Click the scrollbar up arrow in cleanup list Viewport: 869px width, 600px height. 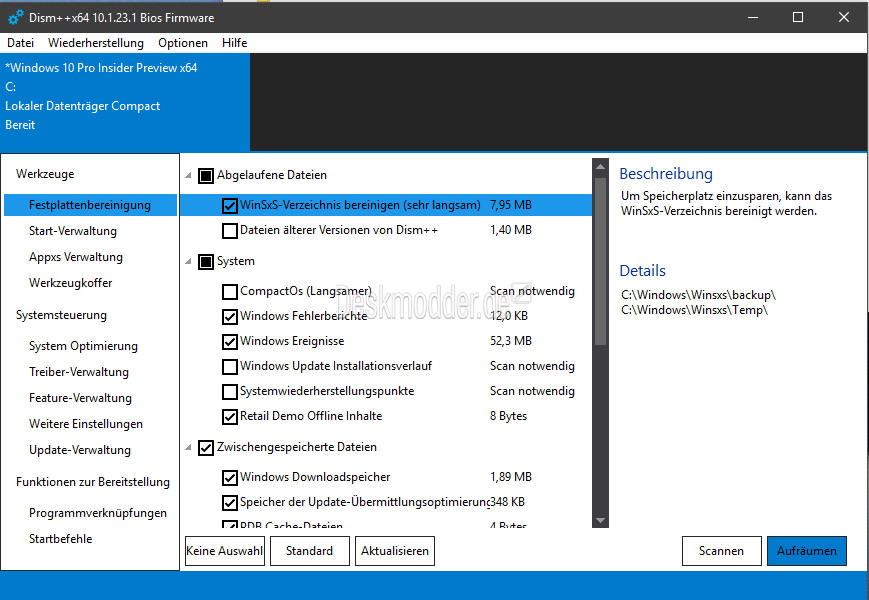pos(600,167)
